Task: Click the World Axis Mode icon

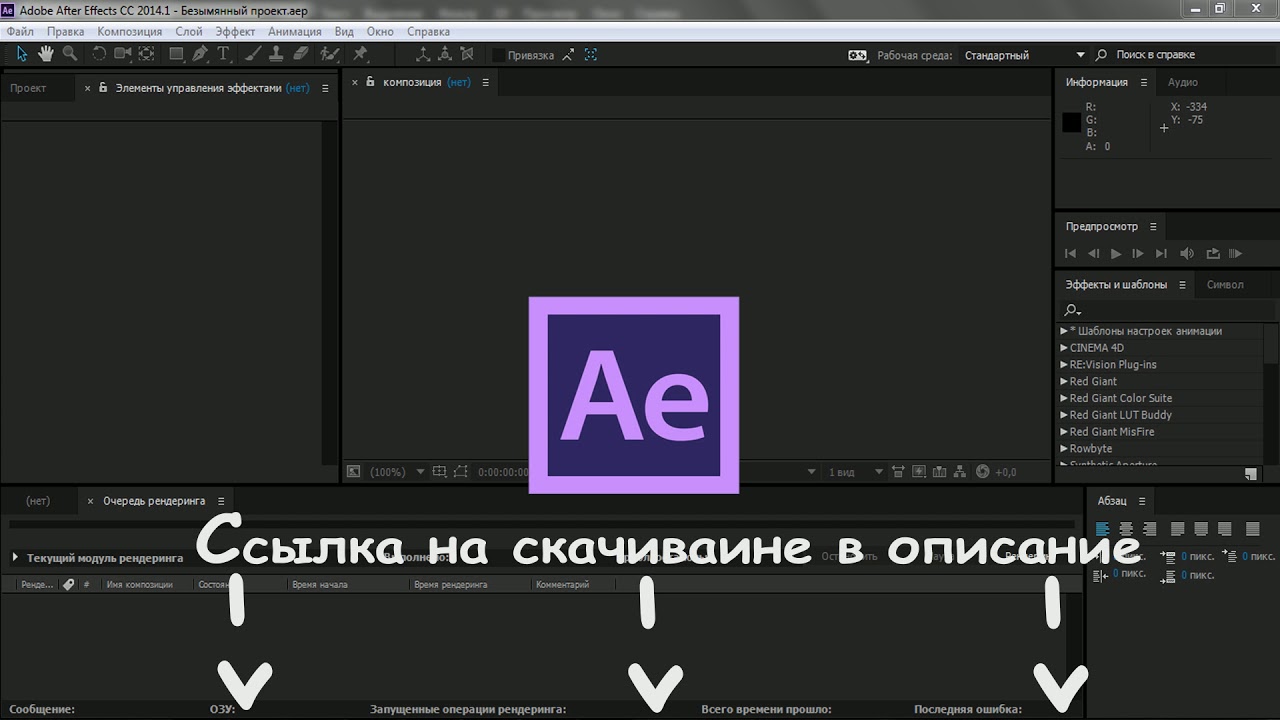Action: 446,55
